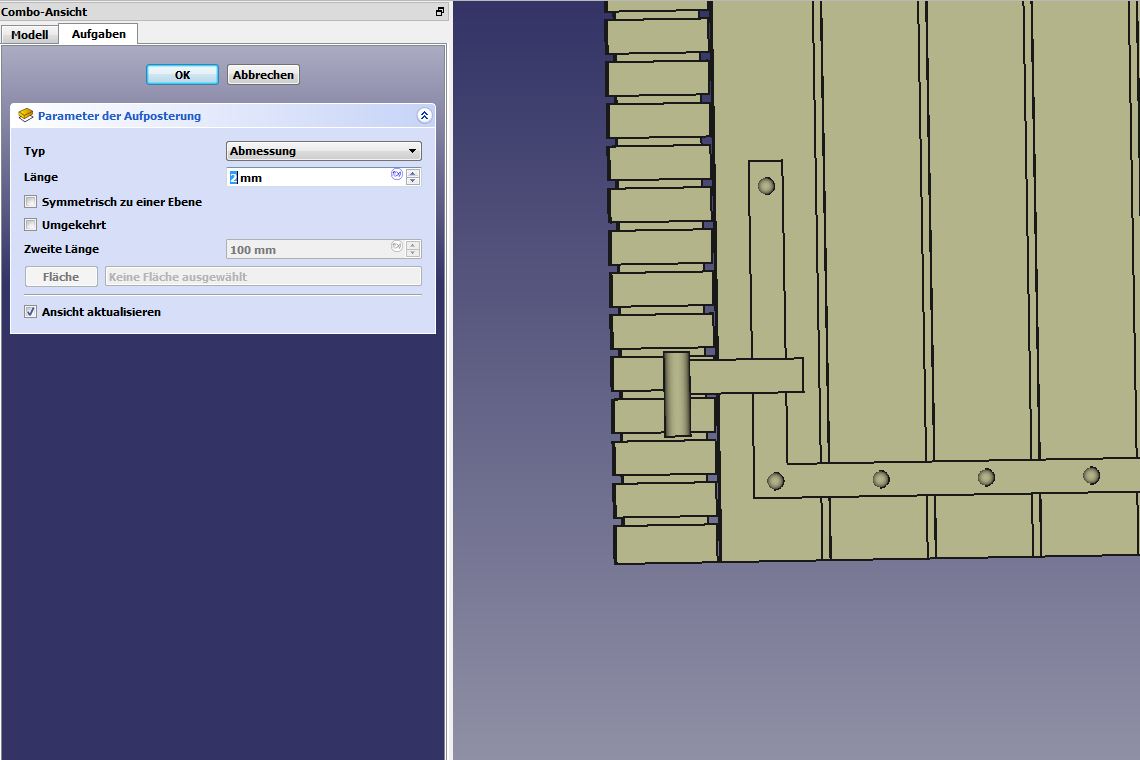Viewport: 1140px width, 760px height.
Task: Click the Keine Fläche ausgewählt field
Action: [x=263, y=277]
